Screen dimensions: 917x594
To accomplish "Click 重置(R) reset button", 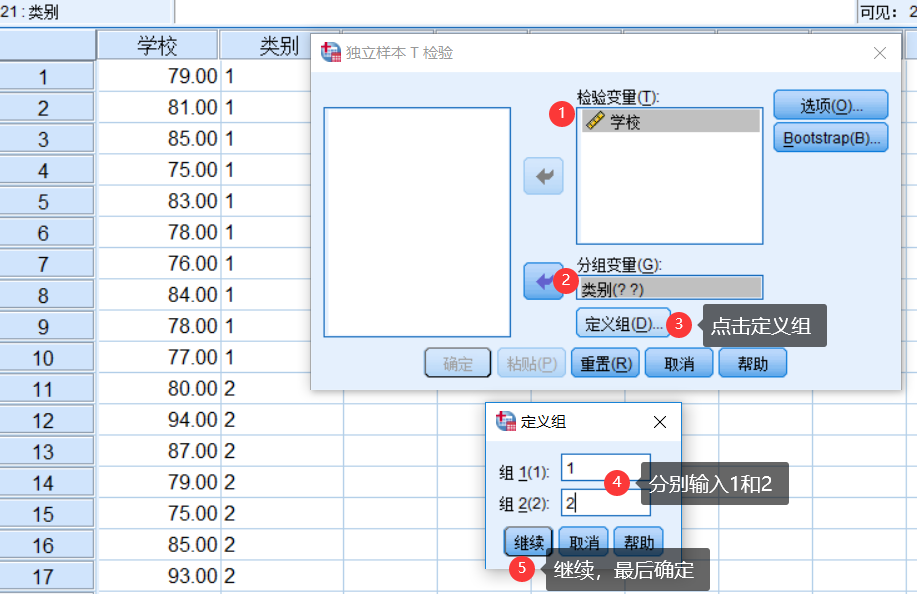I will tap(605, 363).
